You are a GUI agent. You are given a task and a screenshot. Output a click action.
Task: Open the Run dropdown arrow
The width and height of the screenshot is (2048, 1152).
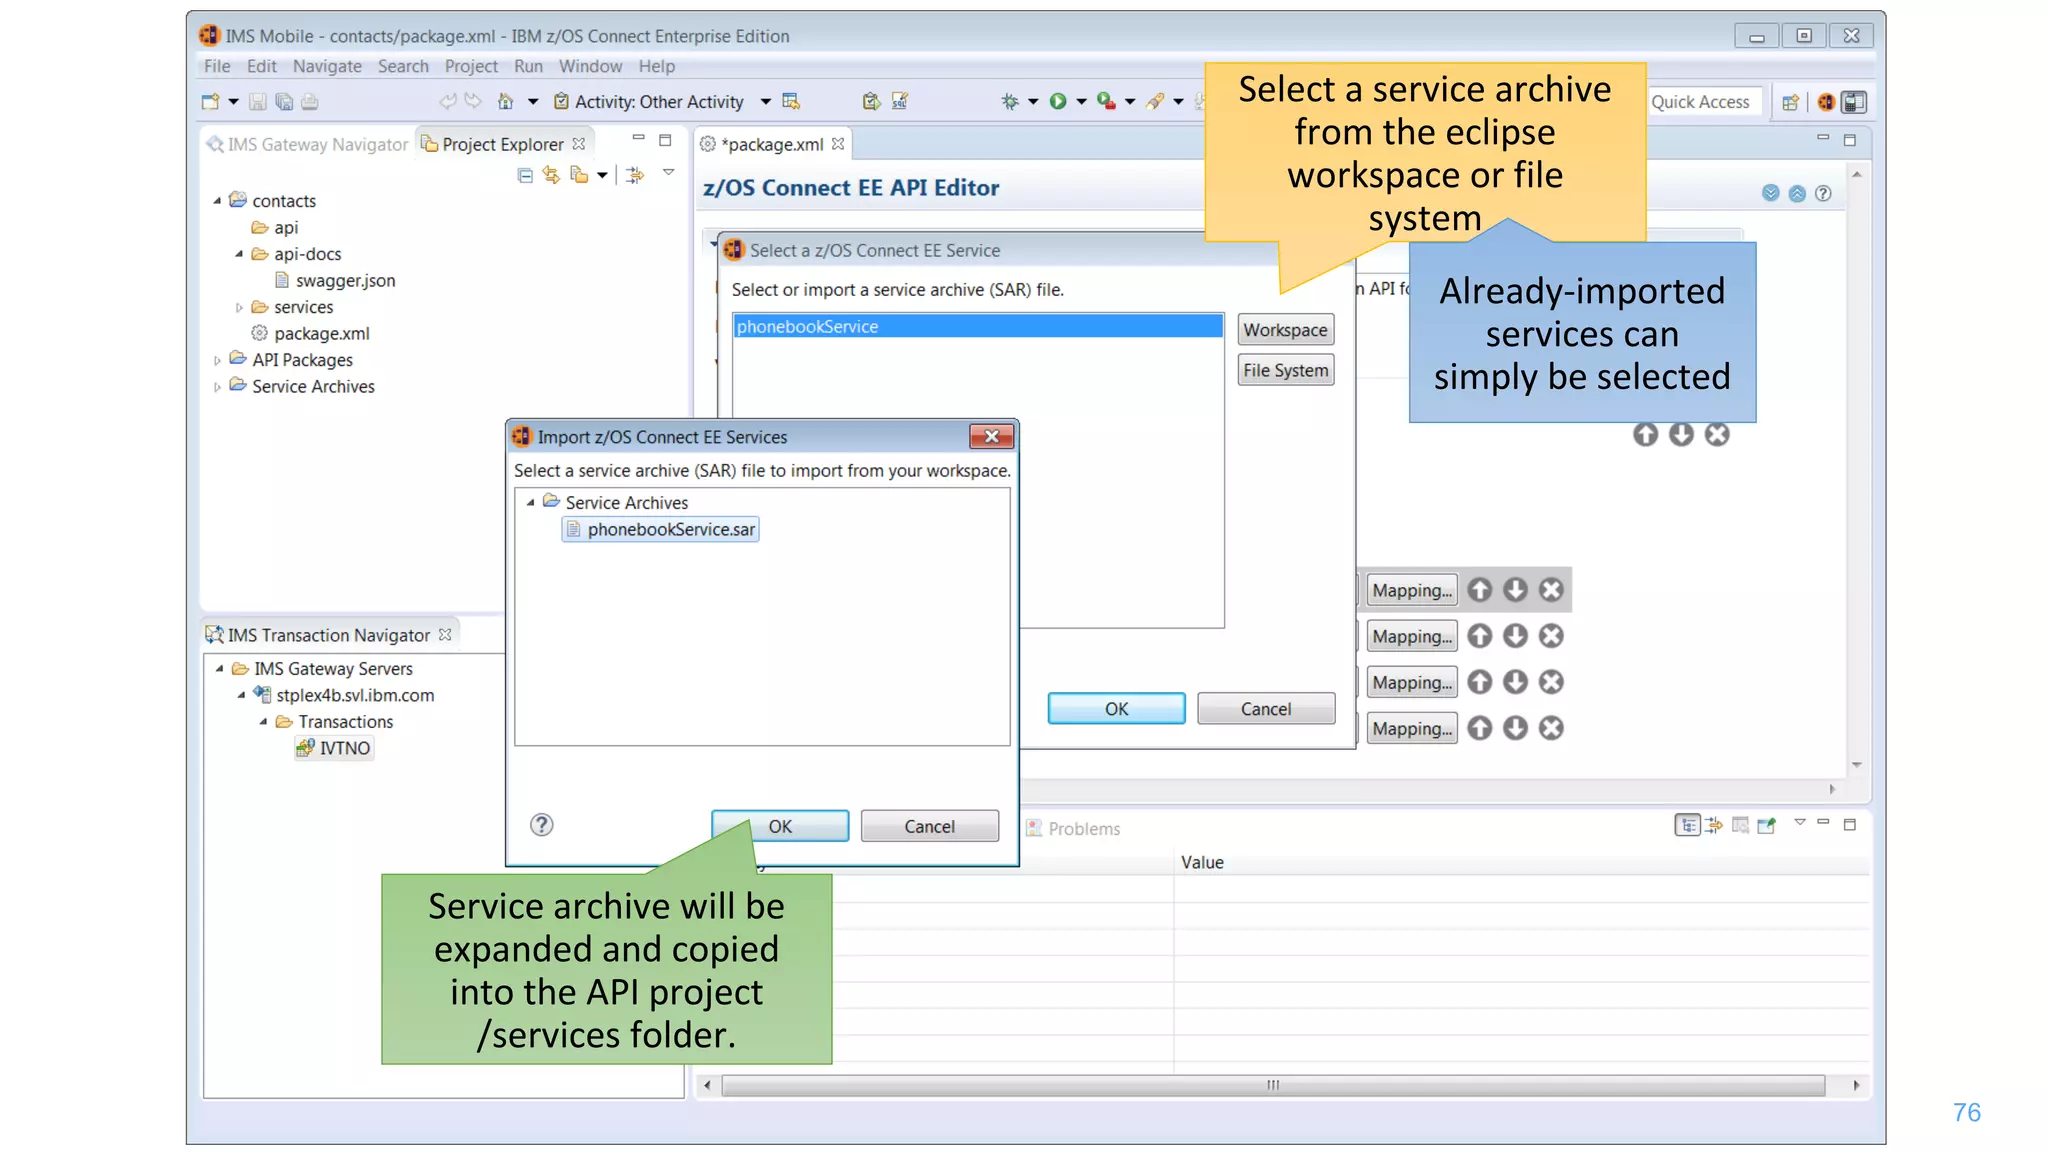point(1081,101)
